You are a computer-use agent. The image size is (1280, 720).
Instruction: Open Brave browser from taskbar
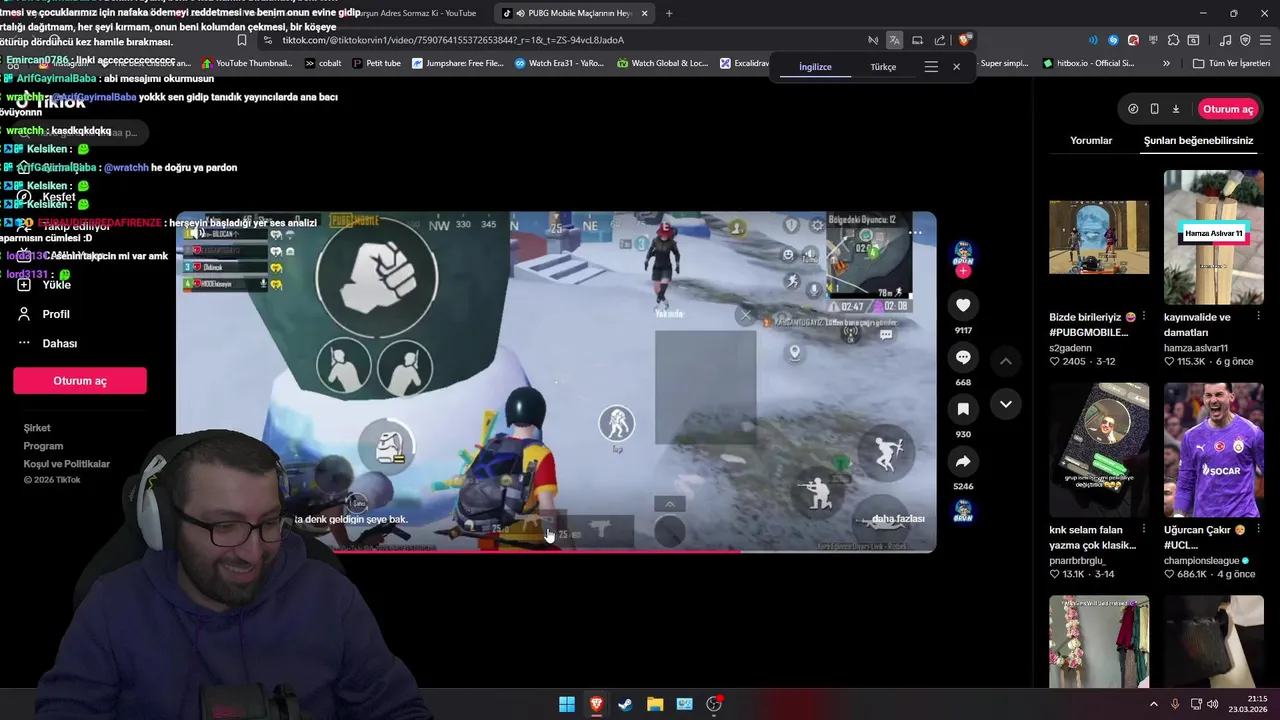pyautogui.click(x=596, y=704)
